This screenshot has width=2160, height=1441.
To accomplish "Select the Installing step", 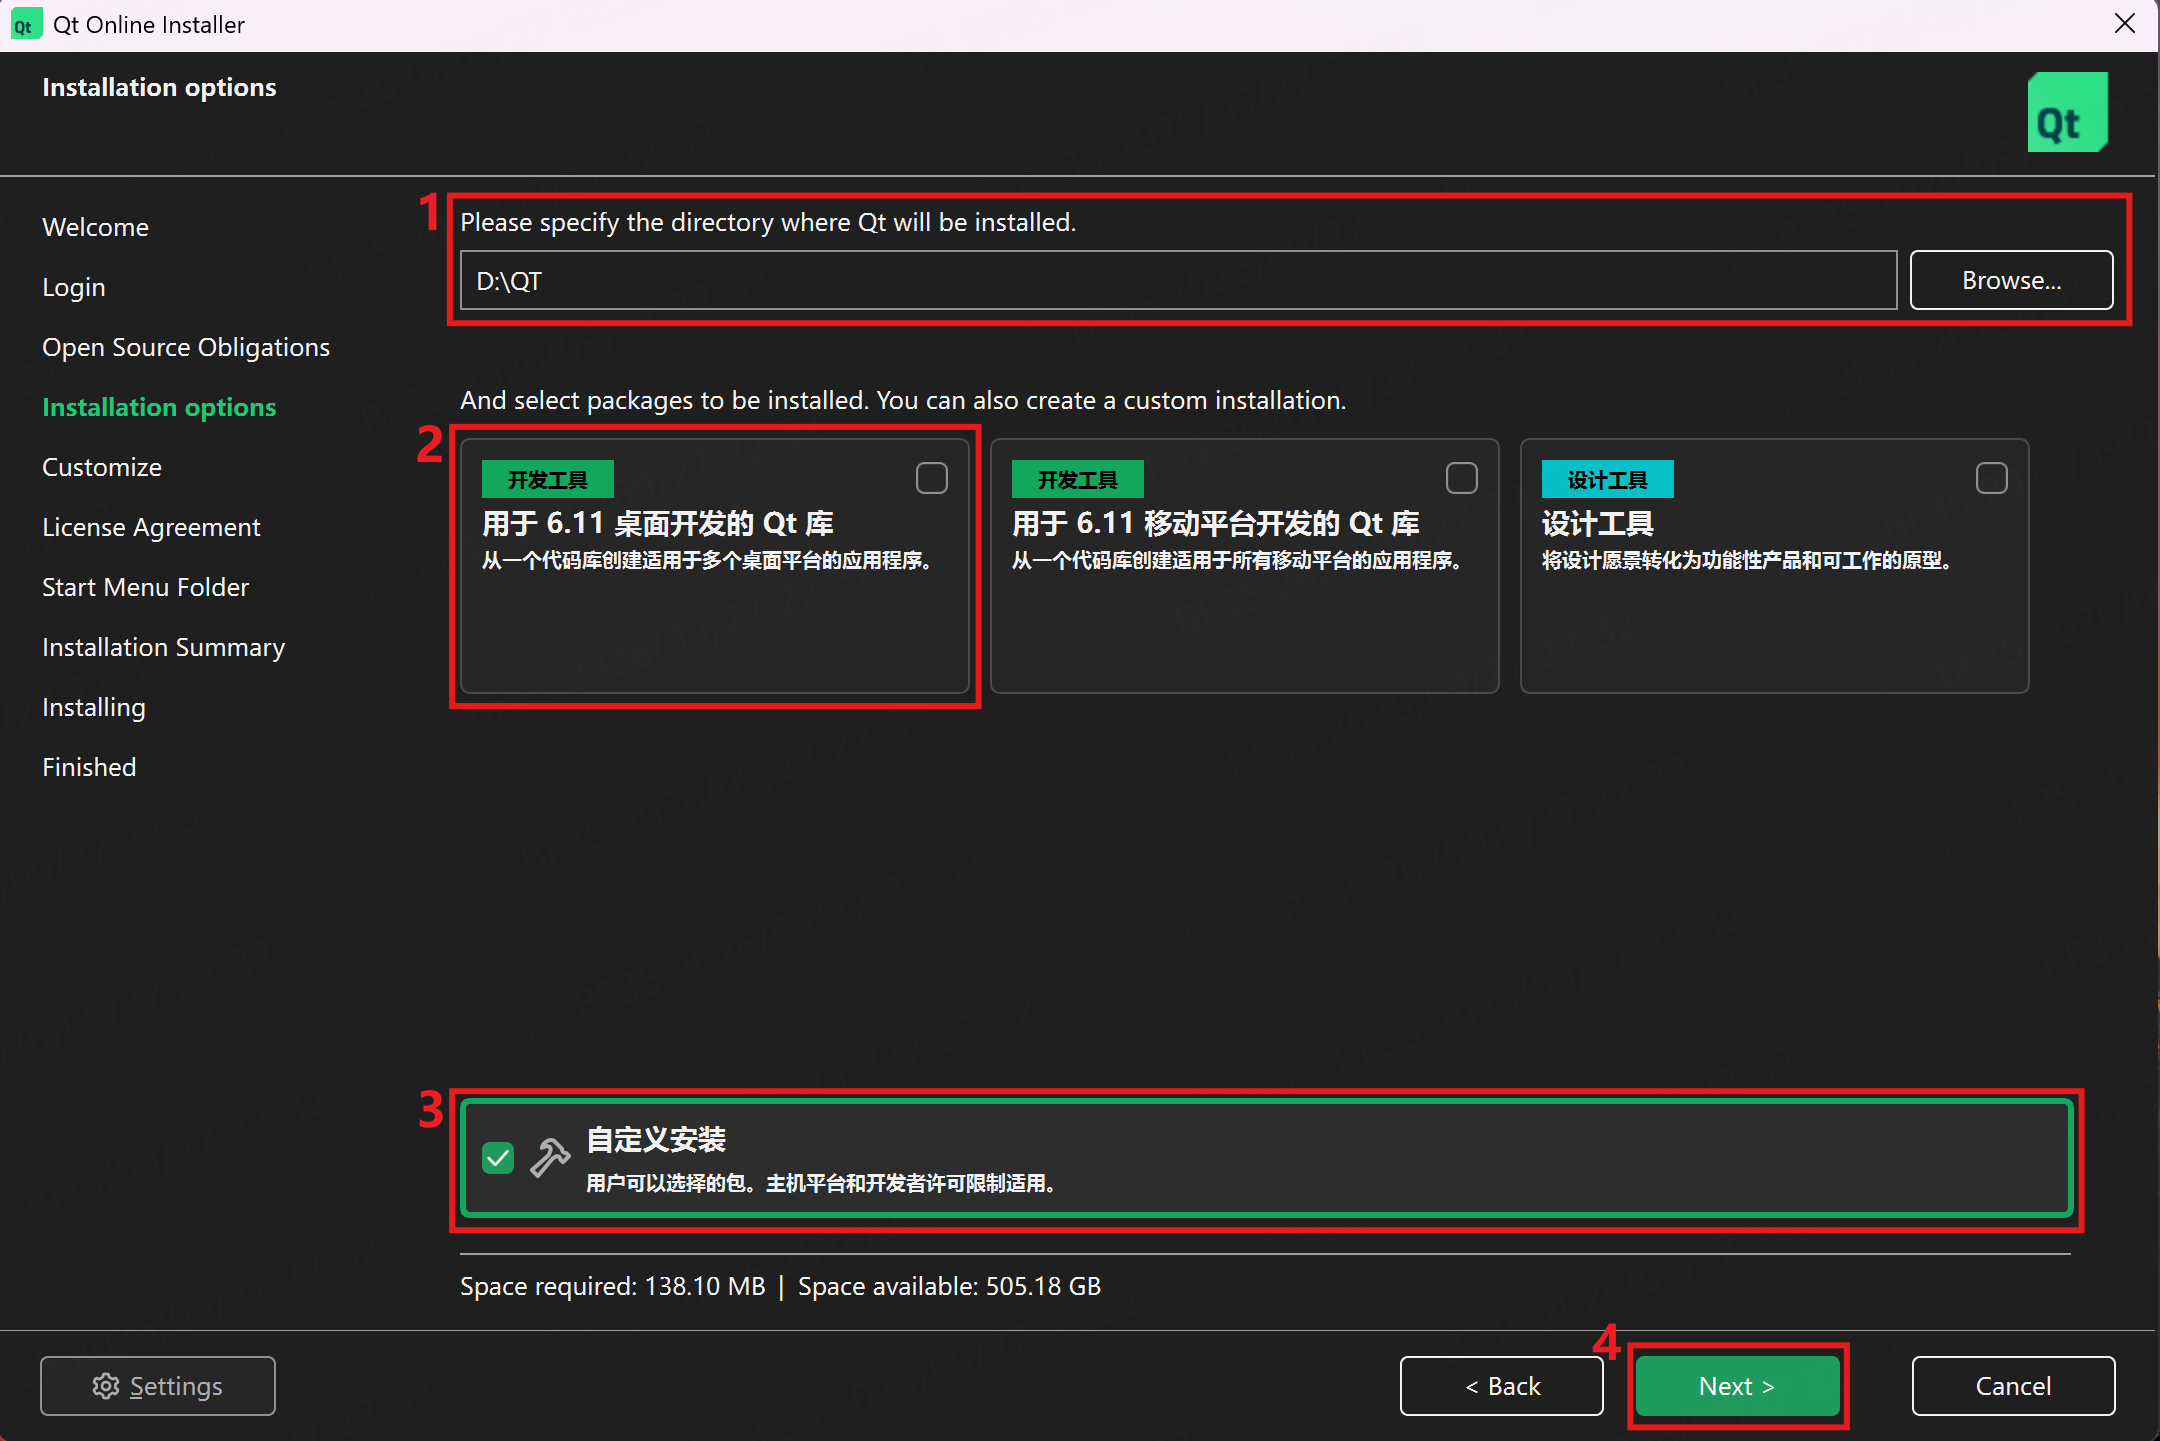I will [x=94, y=707].
